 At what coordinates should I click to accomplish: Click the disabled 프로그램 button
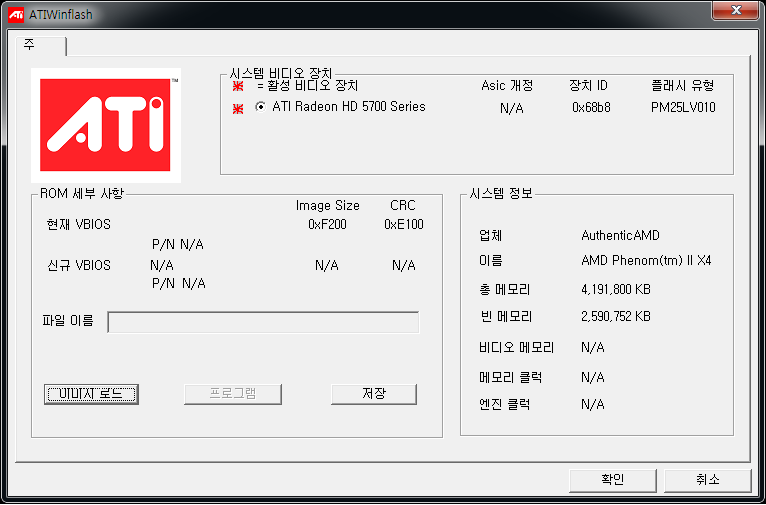(x=233, y=394)
